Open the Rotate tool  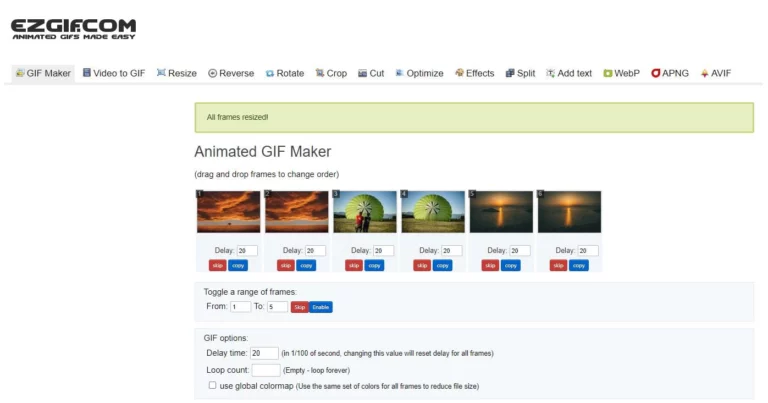[285, 73]
